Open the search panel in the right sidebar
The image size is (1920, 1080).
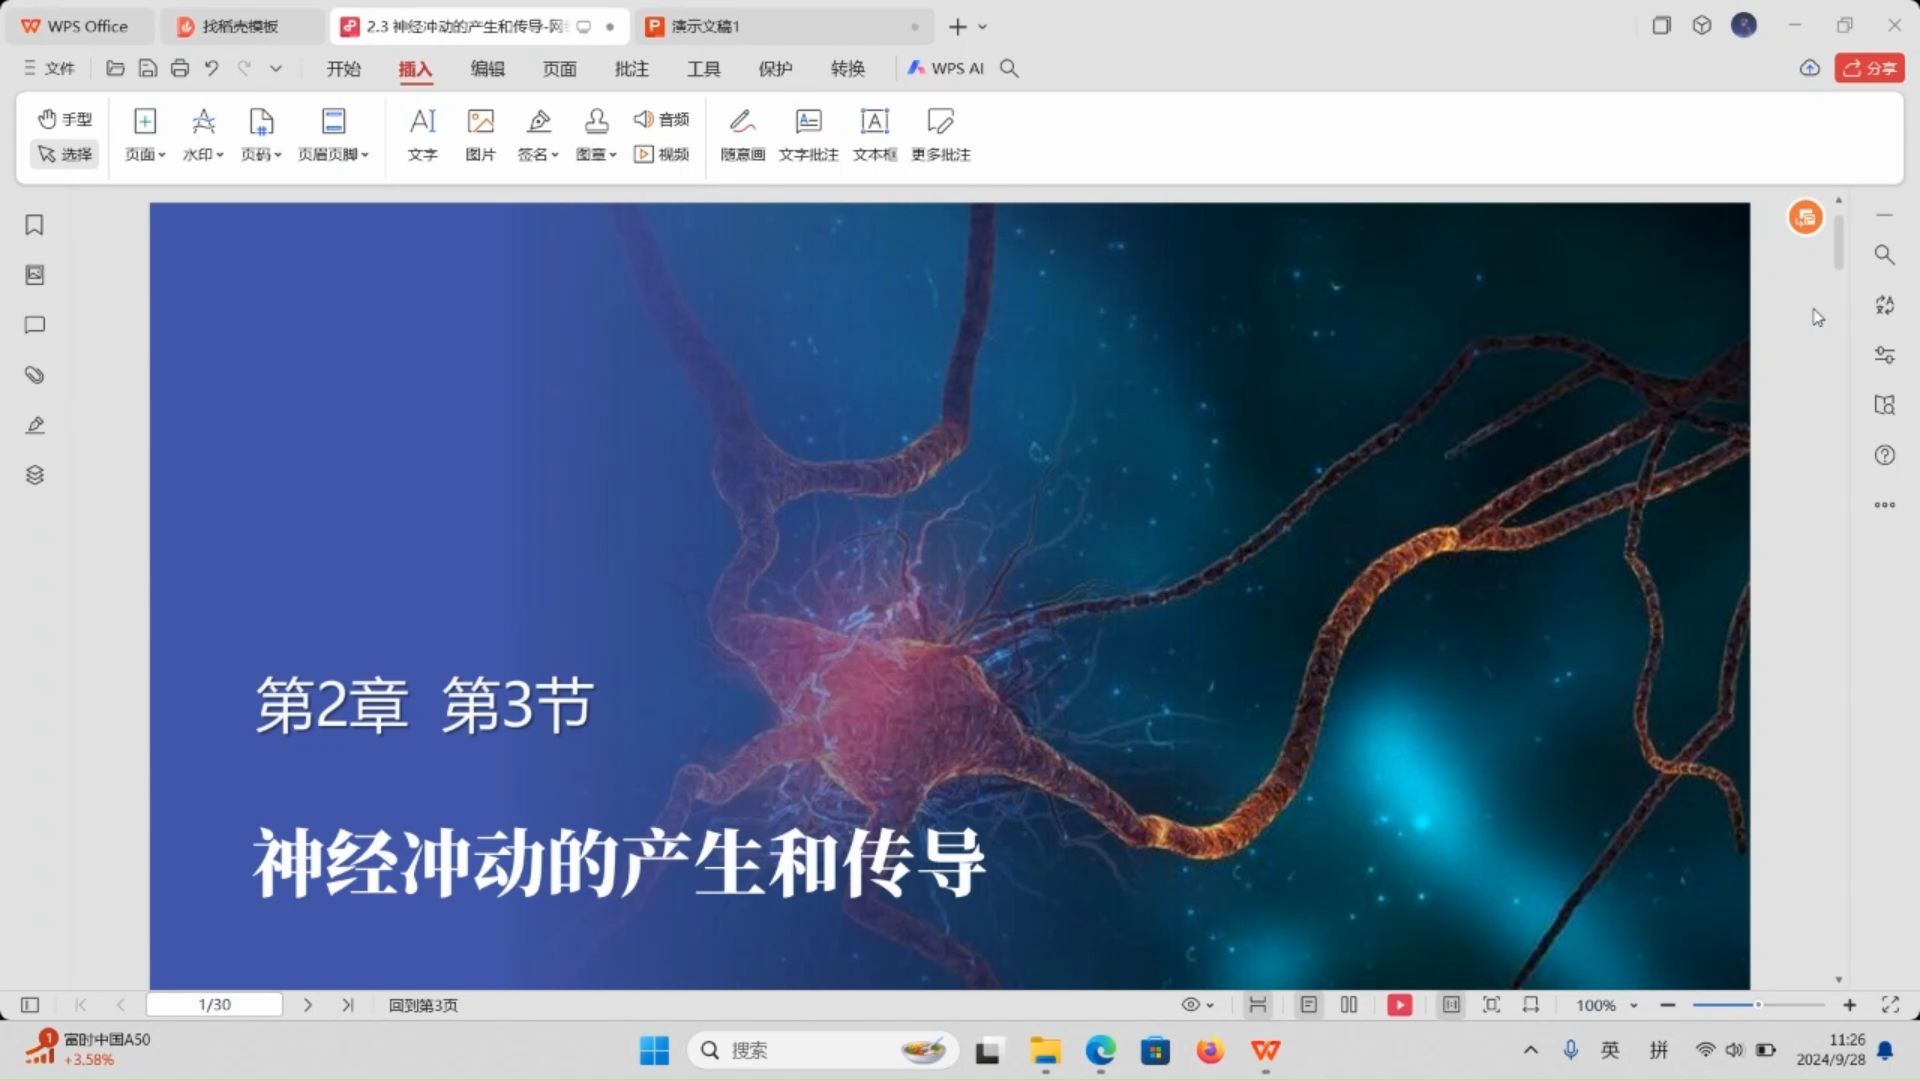point(1884,255)
